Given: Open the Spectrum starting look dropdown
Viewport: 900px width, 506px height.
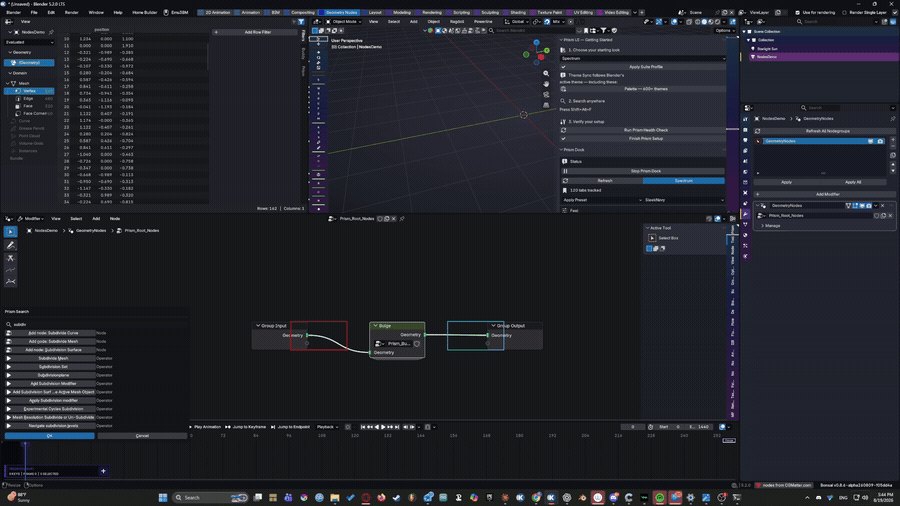Looking at the screenshot, I should [x=643, y=59].
